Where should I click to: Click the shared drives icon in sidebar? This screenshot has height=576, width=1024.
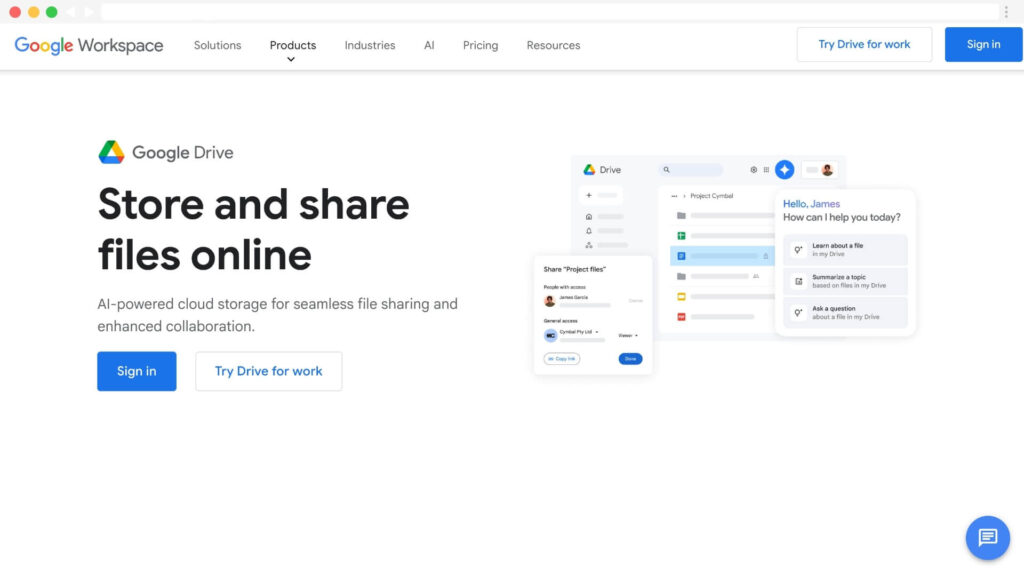tap(589, 245)
